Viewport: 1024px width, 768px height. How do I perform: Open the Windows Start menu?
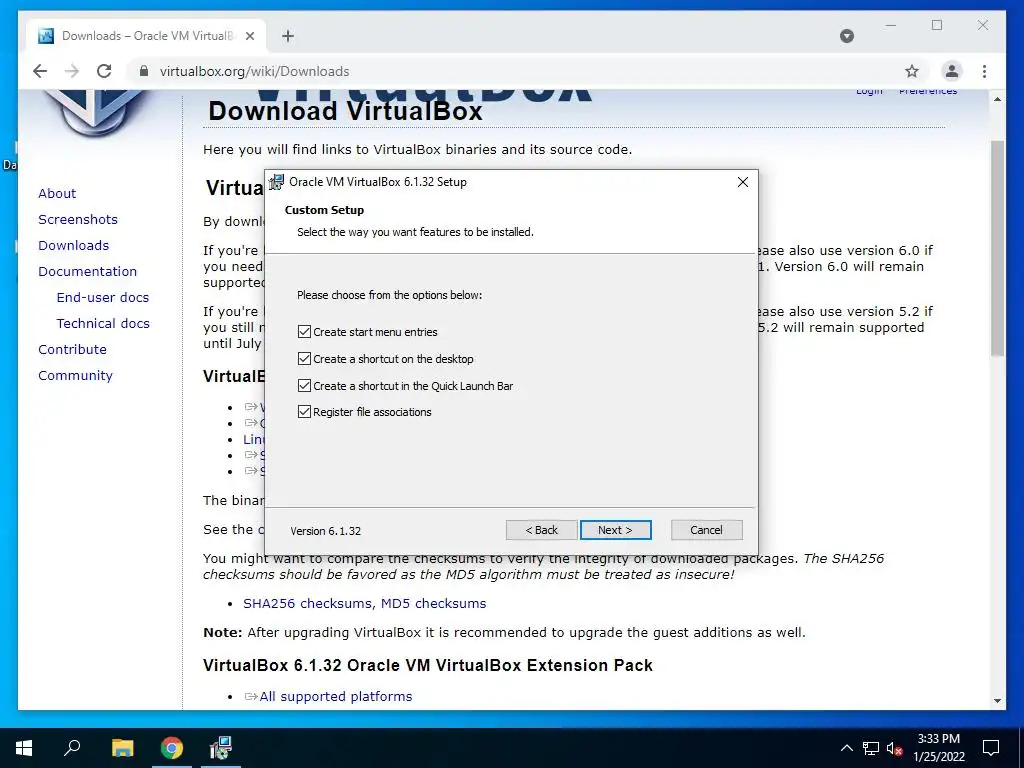pyautogui.click(x=24, y=748)
